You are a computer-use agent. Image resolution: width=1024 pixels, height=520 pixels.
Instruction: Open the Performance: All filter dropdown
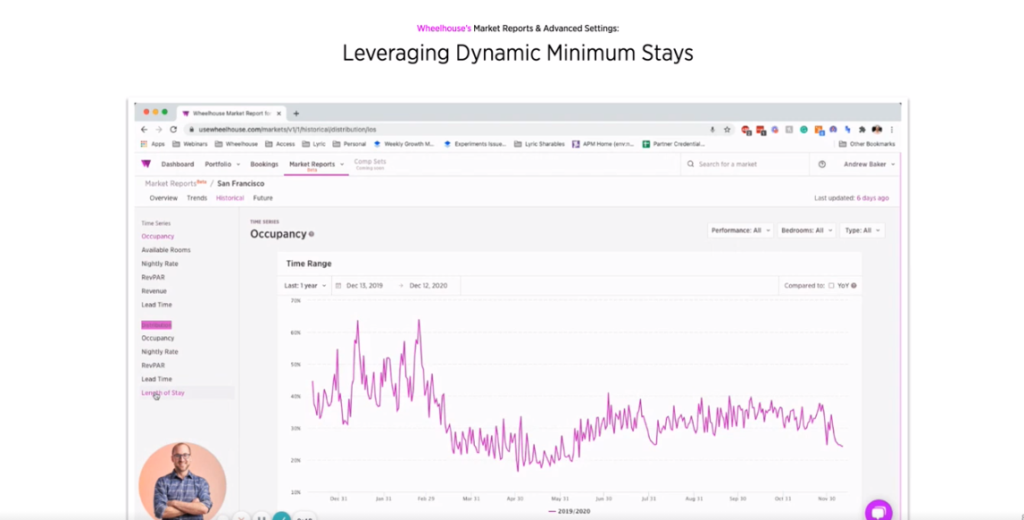pos(740,231)
